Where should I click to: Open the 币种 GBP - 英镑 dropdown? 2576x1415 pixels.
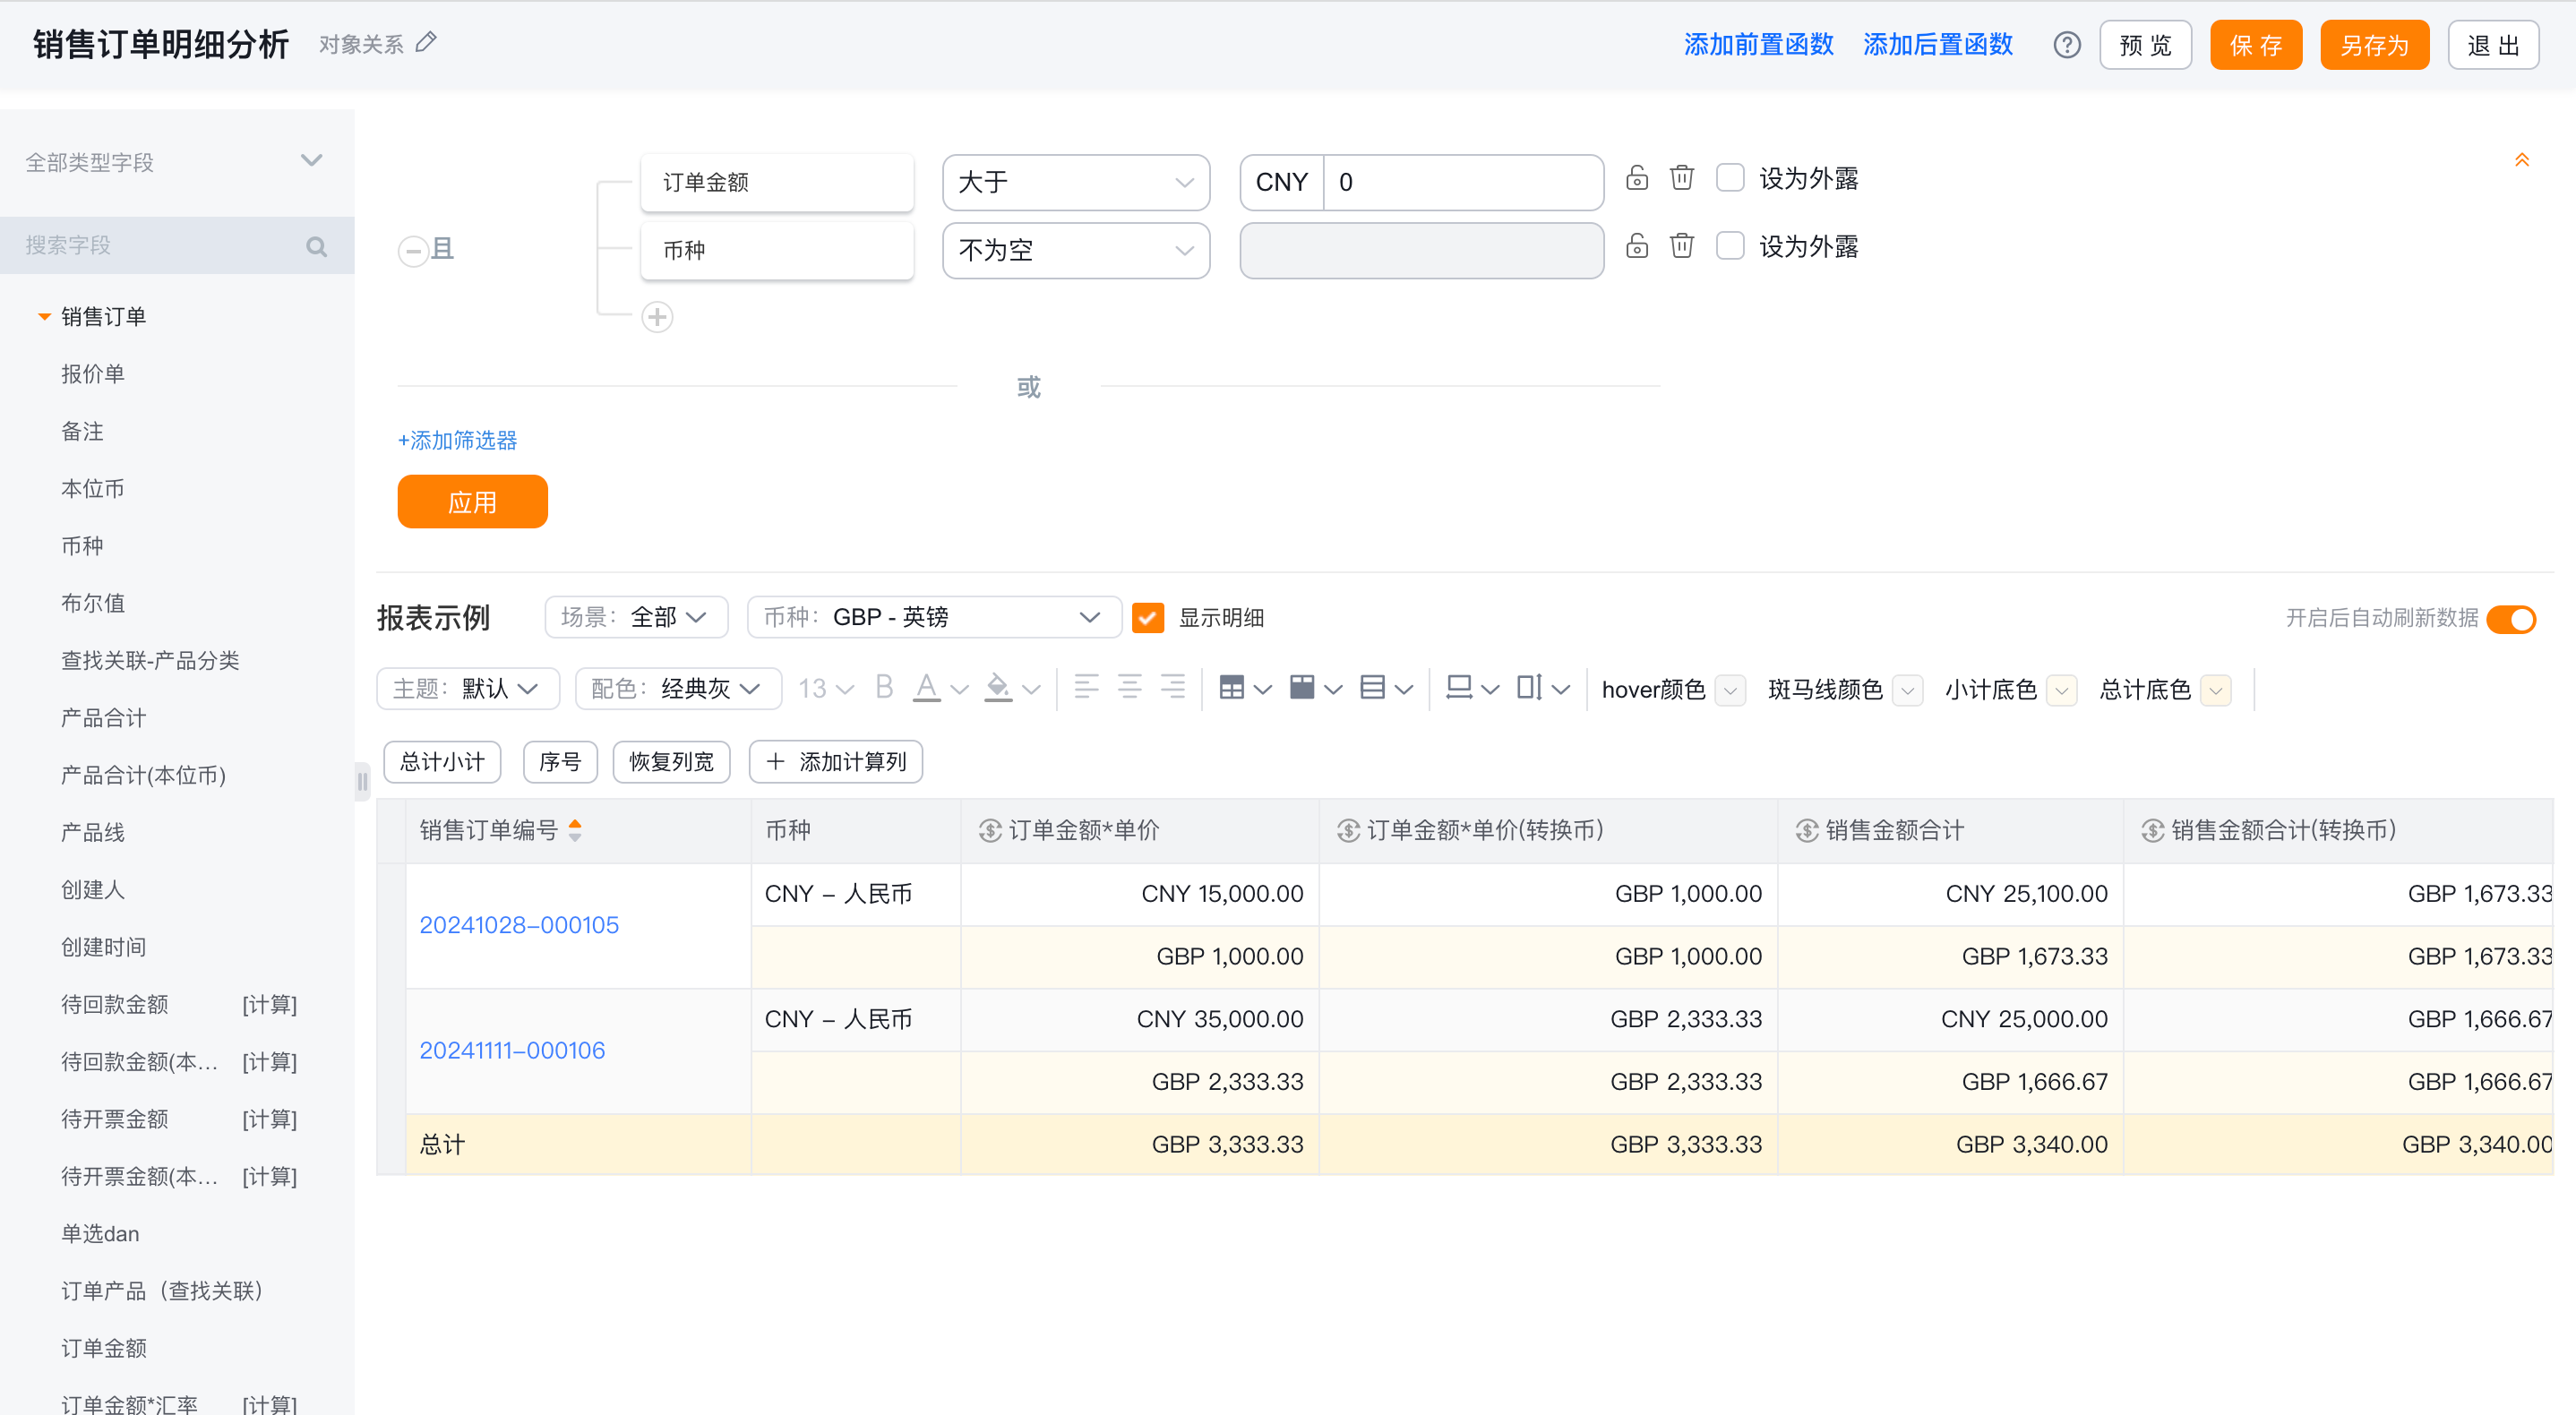[933, 617]
